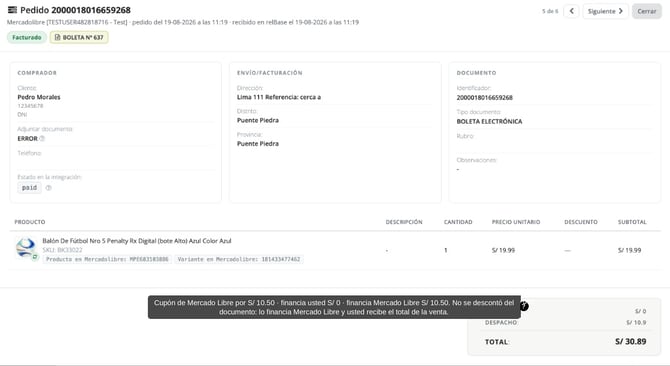
Task: Click the CANTIDAD column header
Action: click(x=458, y=222)
